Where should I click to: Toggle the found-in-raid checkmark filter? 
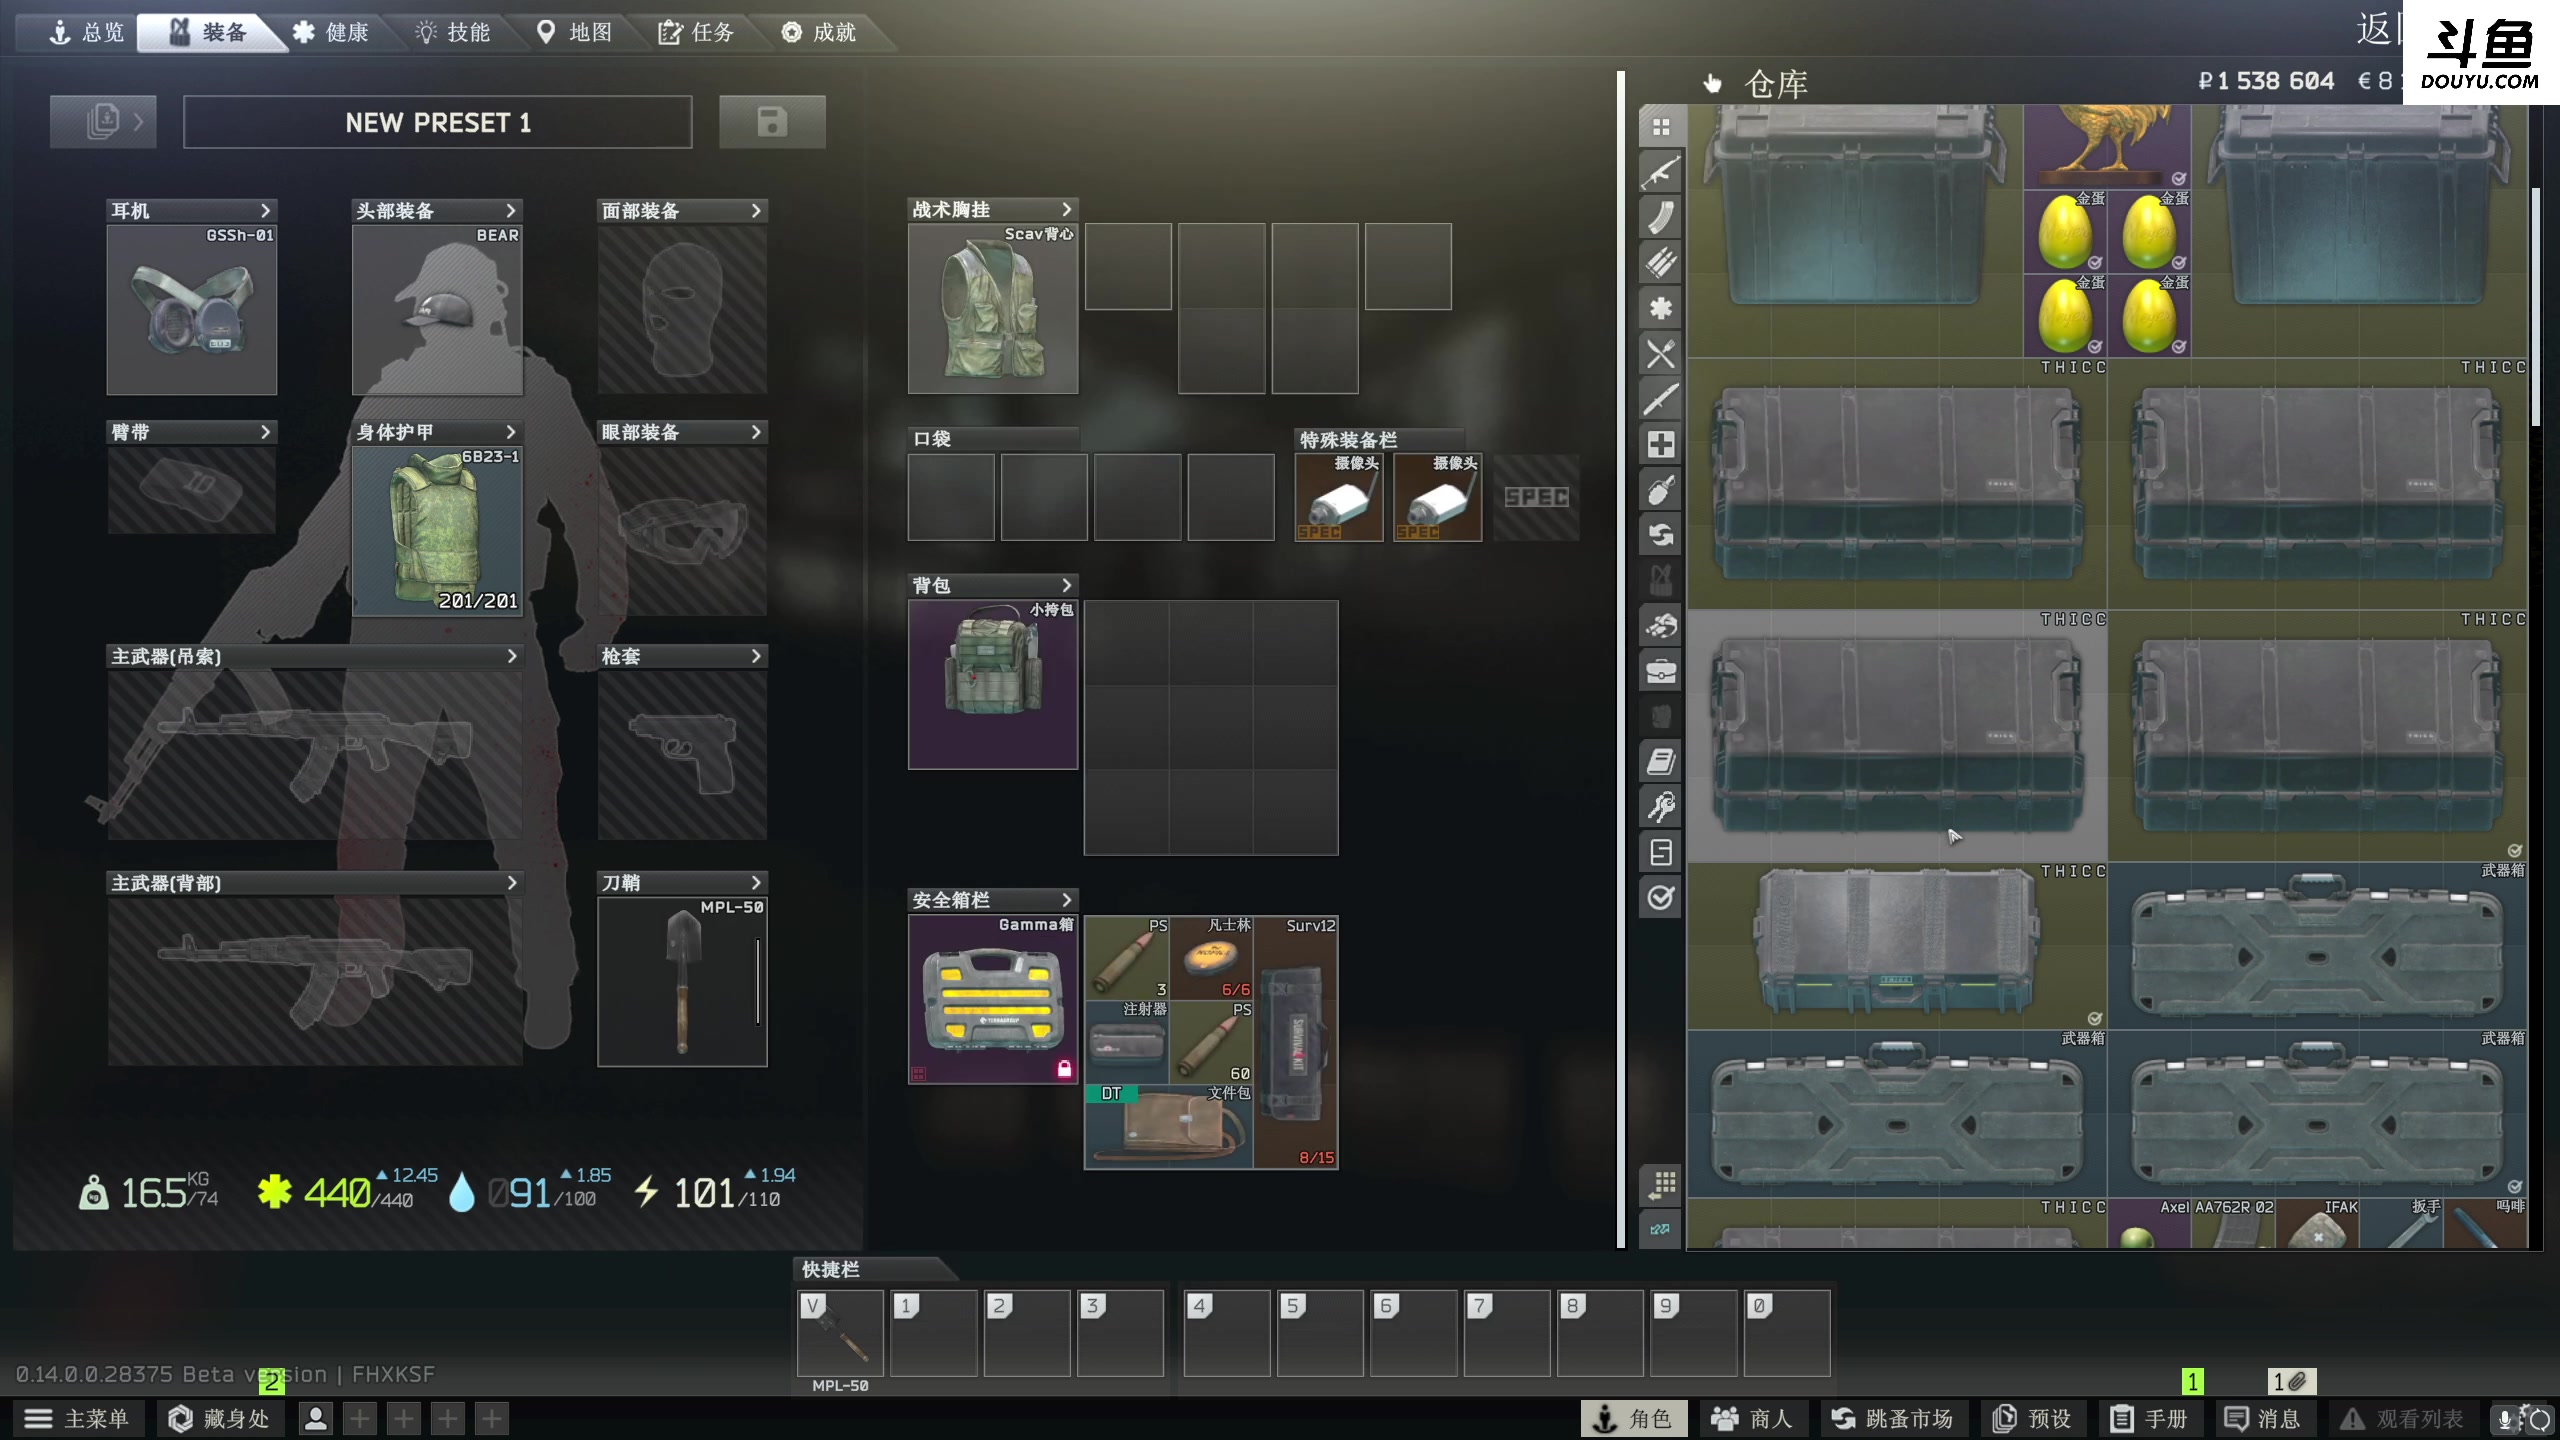1661,898
